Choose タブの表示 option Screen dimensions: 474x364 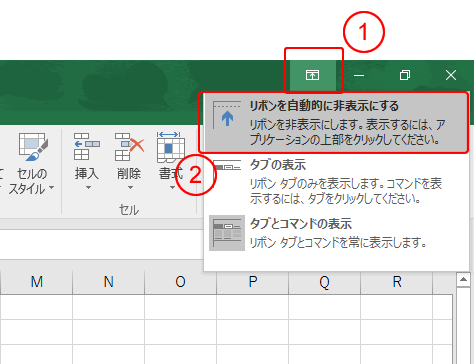tap(336, 182)
